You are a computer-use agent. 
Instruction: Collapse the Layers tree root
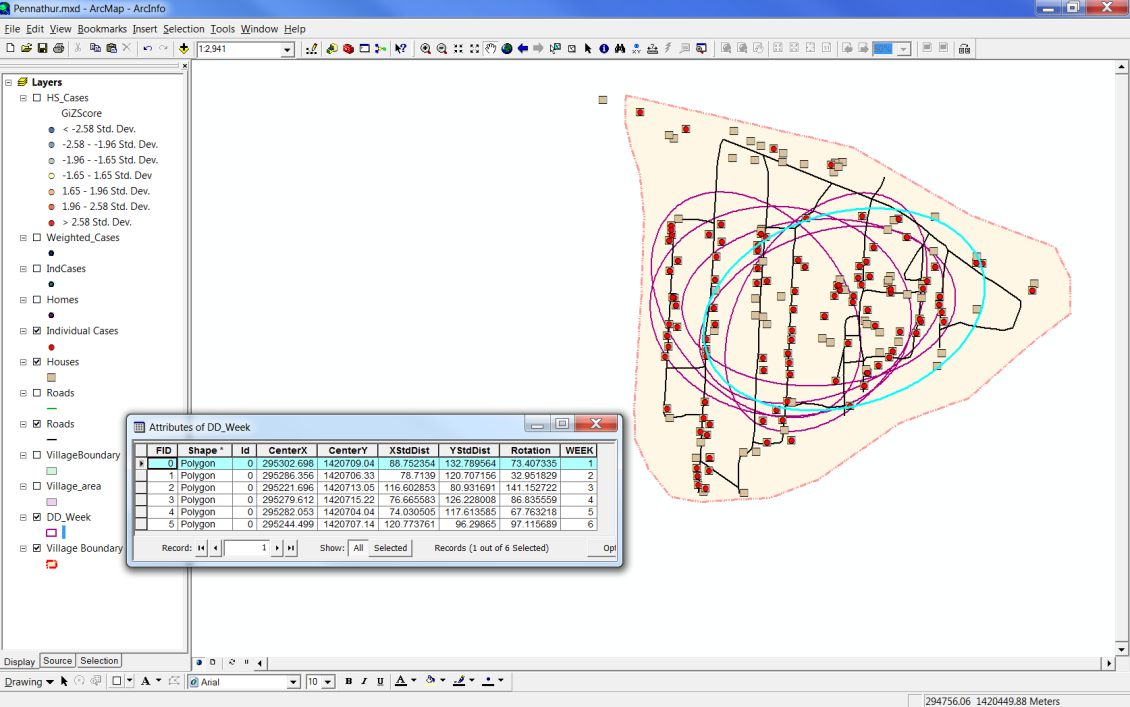click(8, 83)
